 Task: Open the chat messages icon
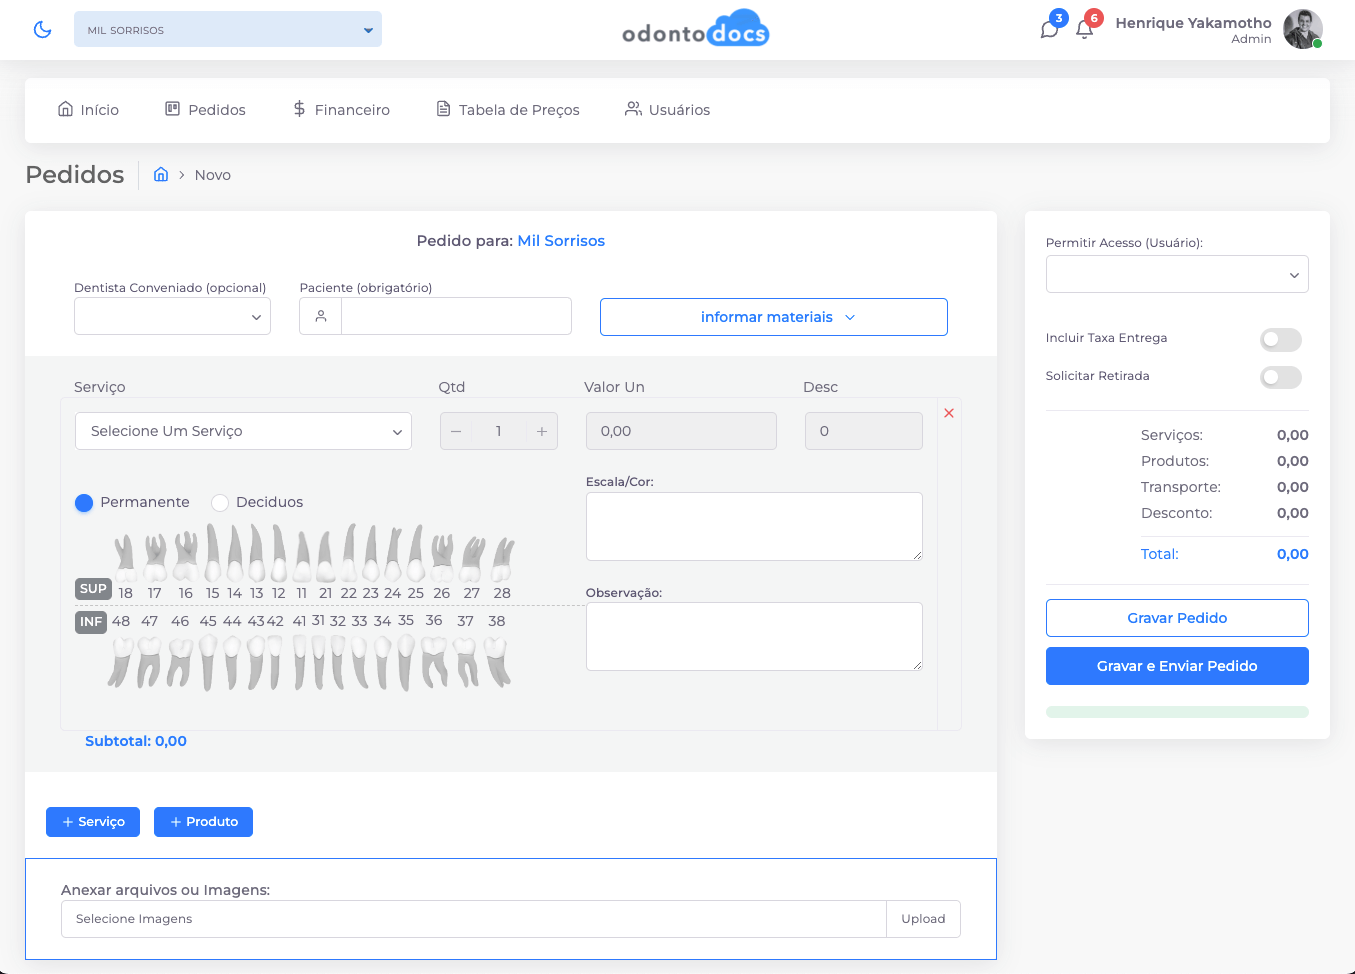pyautogui.click(x=1049, y=29)
